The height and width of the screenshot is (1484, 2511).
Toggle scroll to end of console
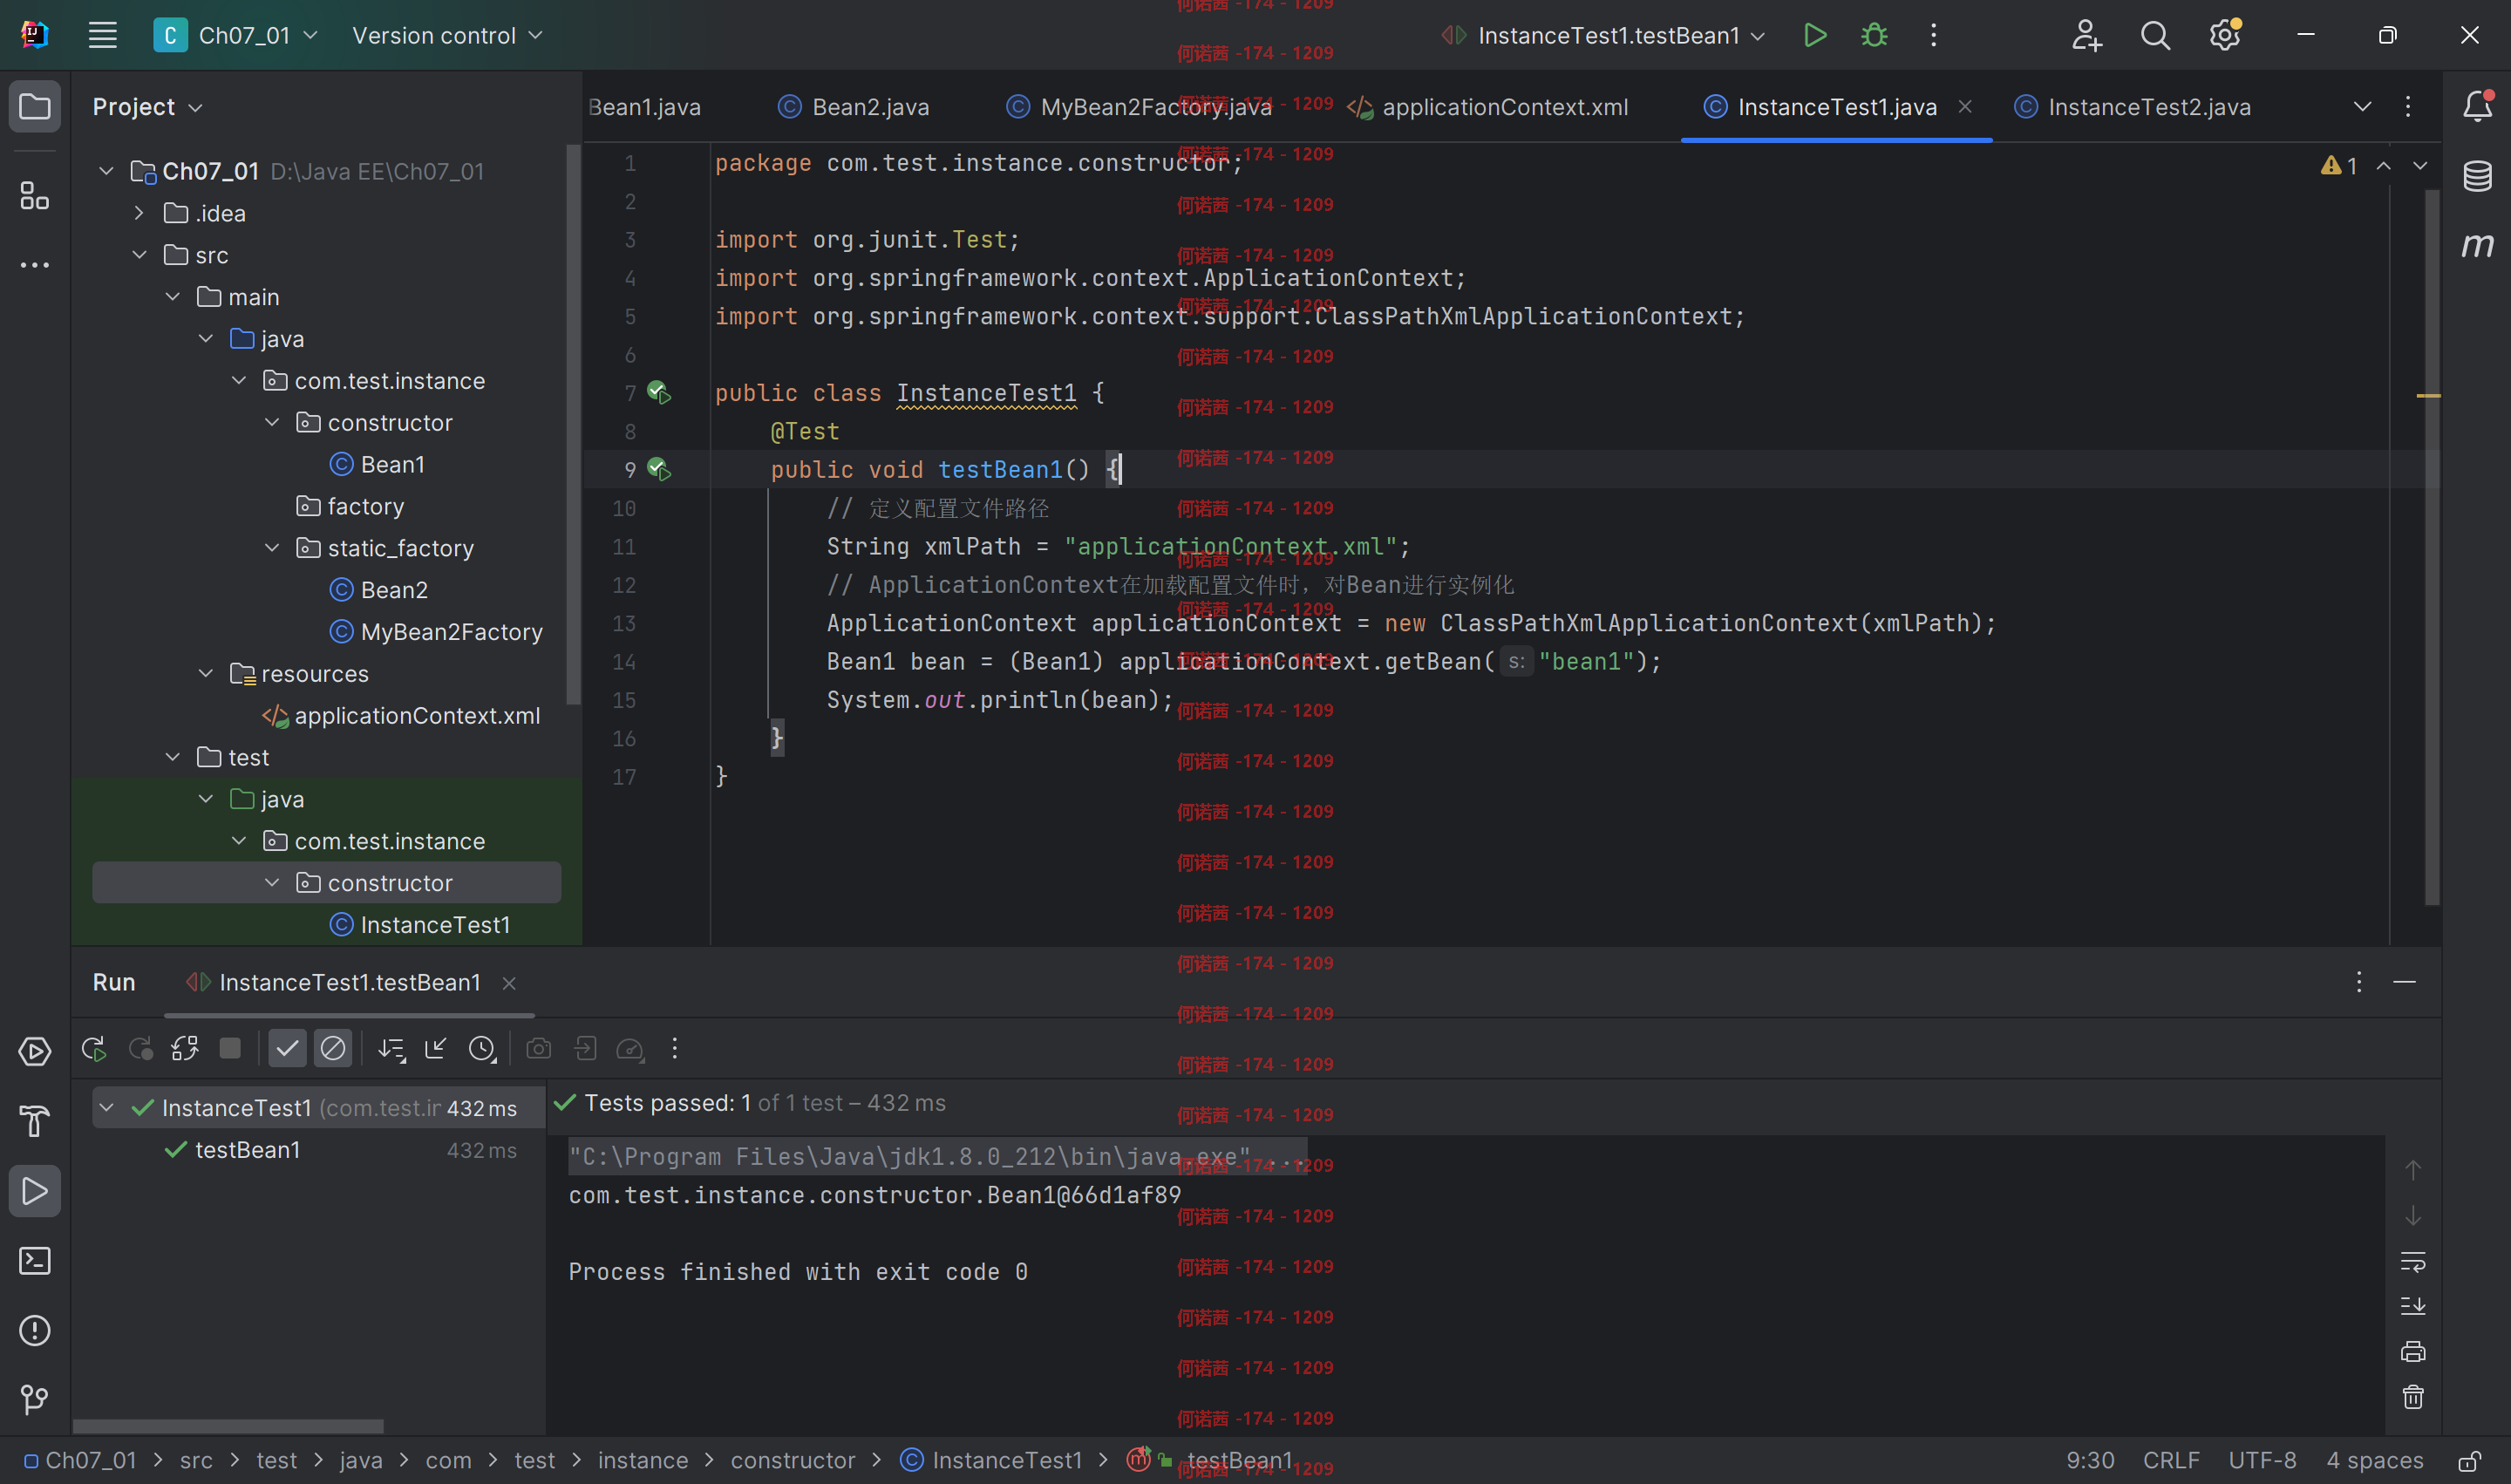point(2413,1306)
